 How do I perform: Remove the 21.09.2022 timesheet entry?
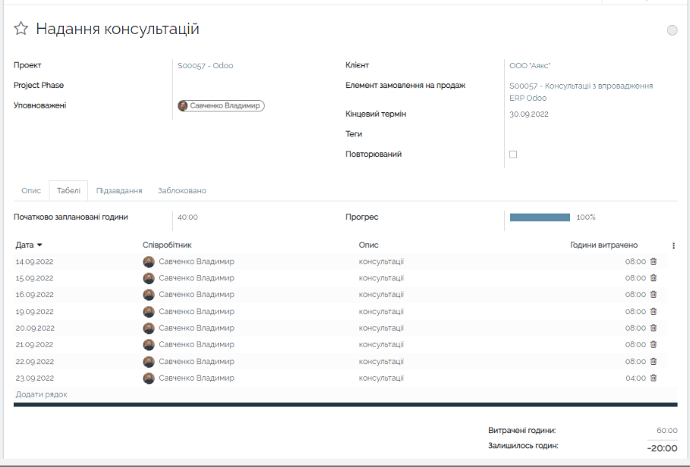click(654, 345)
